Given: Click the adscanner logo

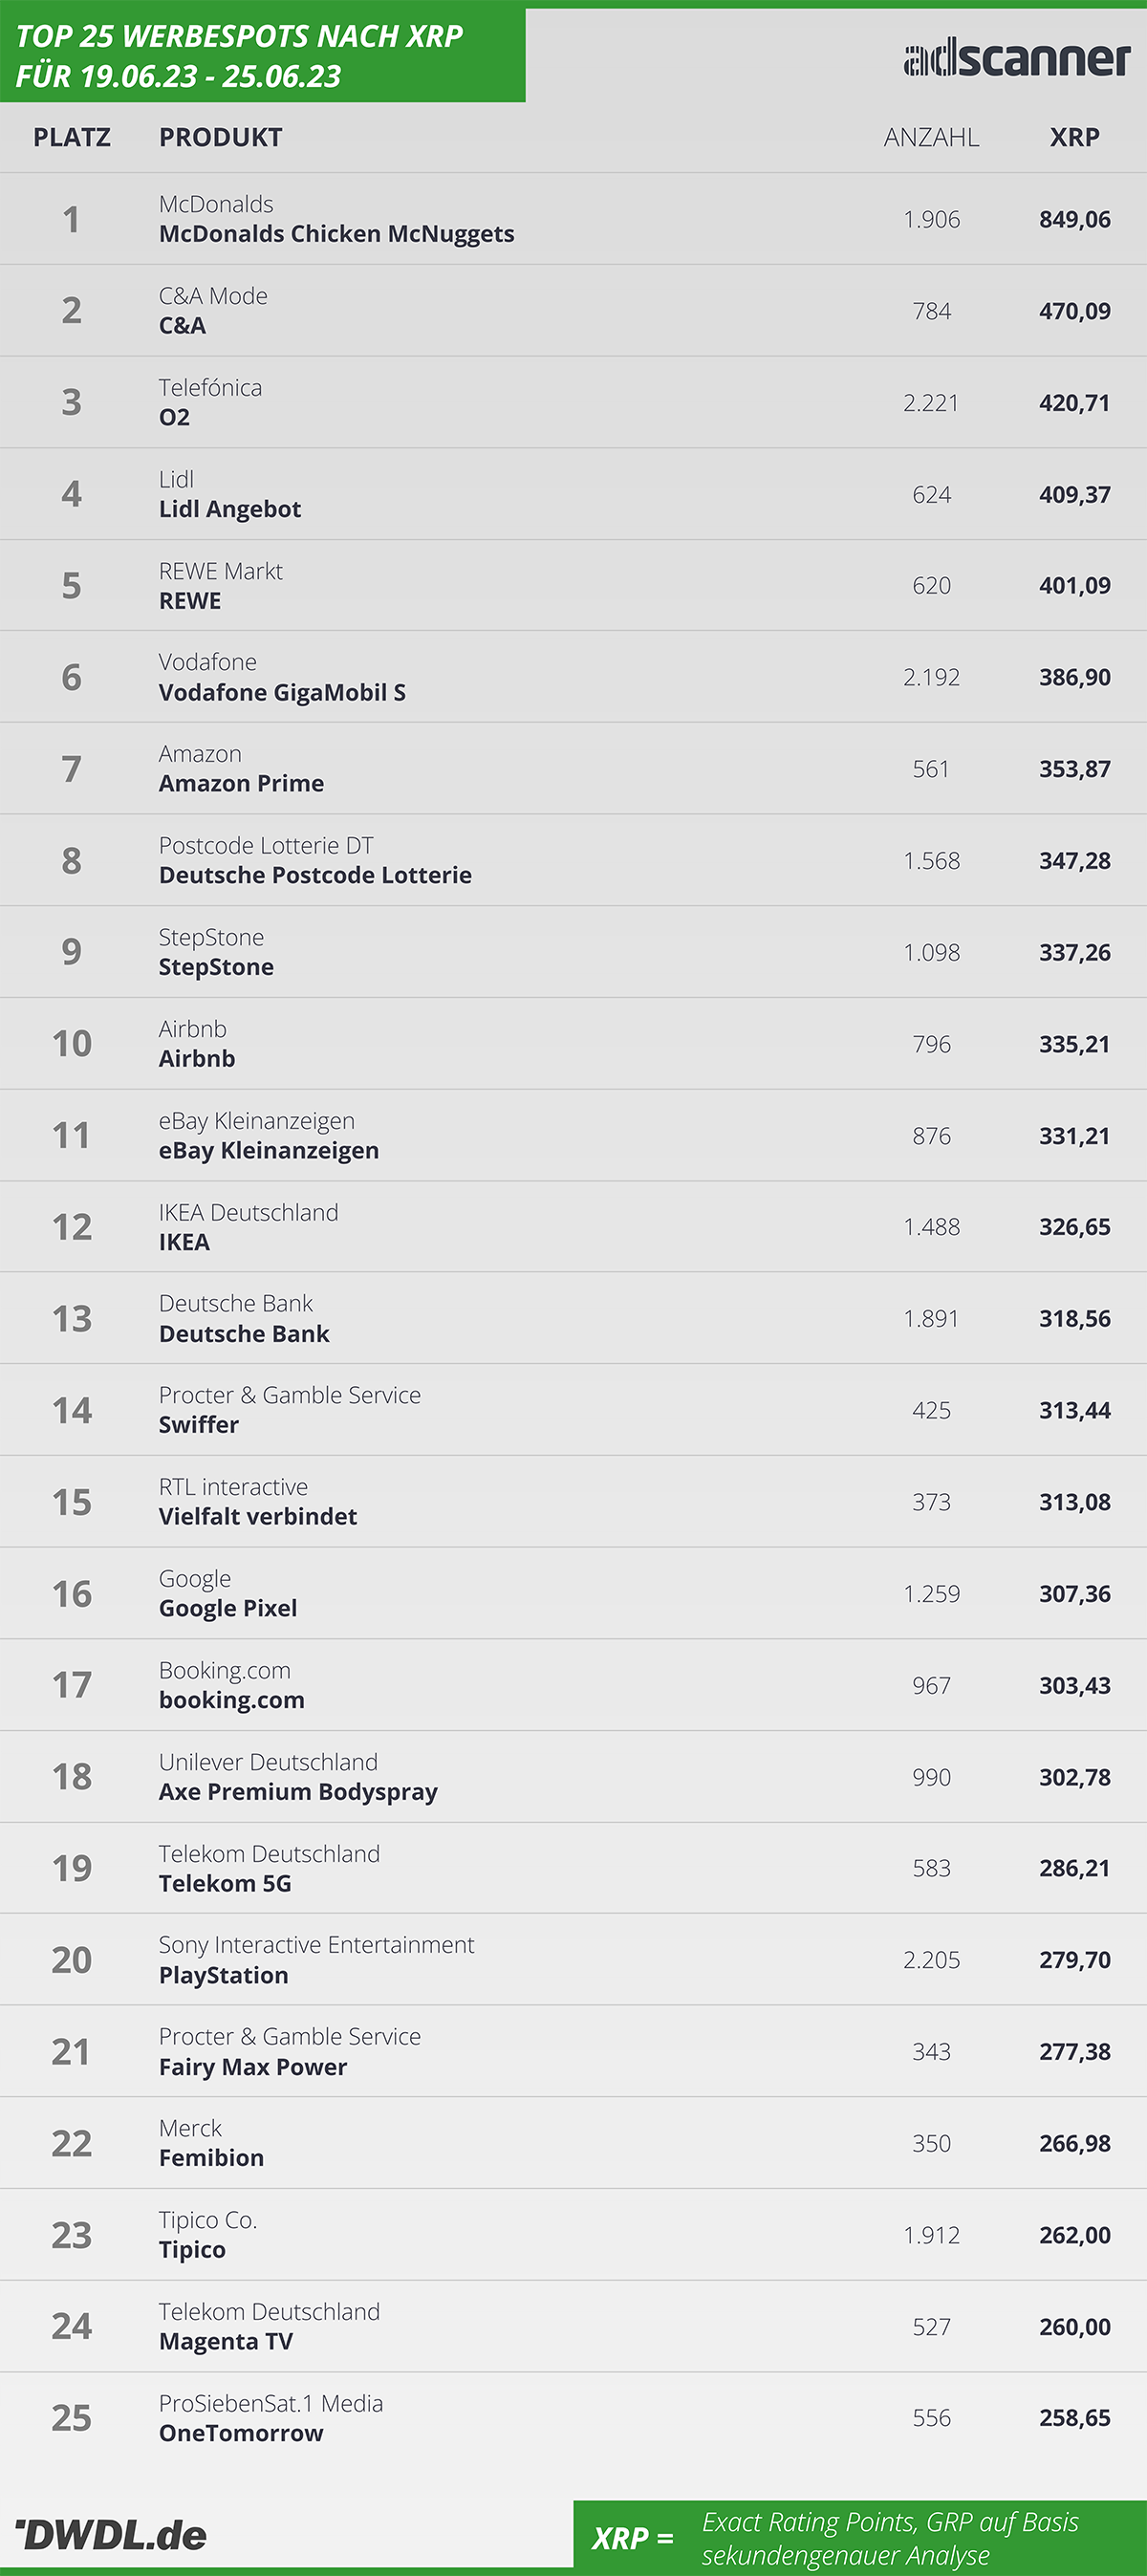Looking at the screenshot, I should click(1017, 58).
